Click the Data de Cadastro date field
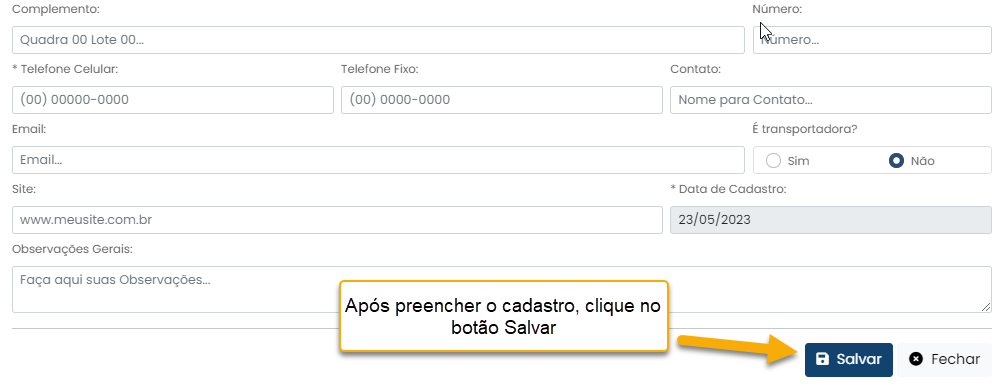The image size is (1002, 390). 831,220
